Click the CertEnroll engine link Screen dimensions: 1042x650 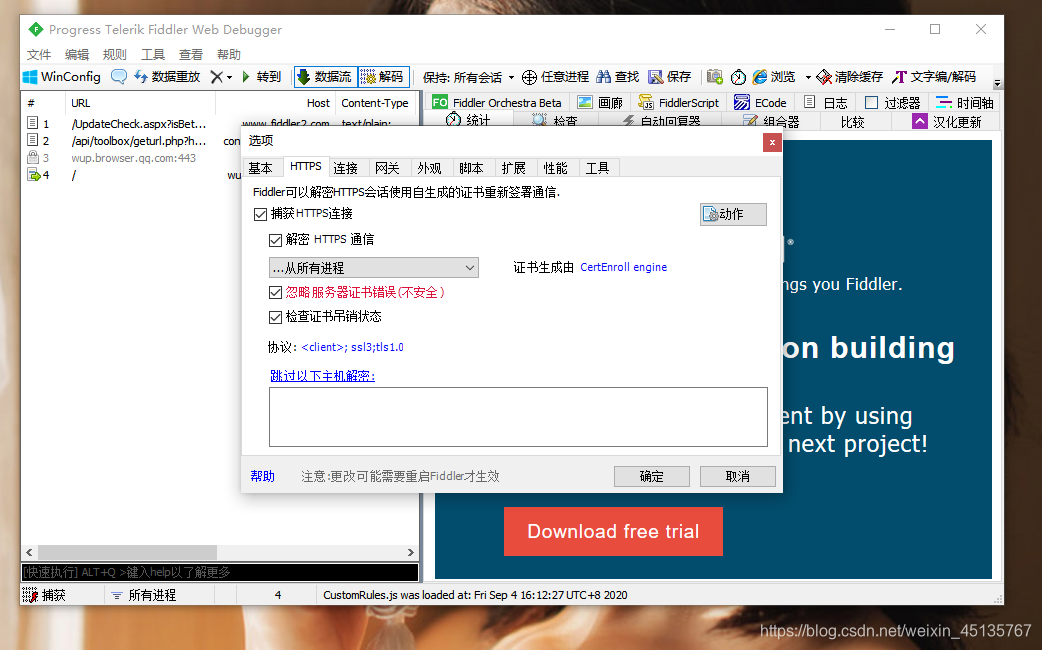pos(623,267)
